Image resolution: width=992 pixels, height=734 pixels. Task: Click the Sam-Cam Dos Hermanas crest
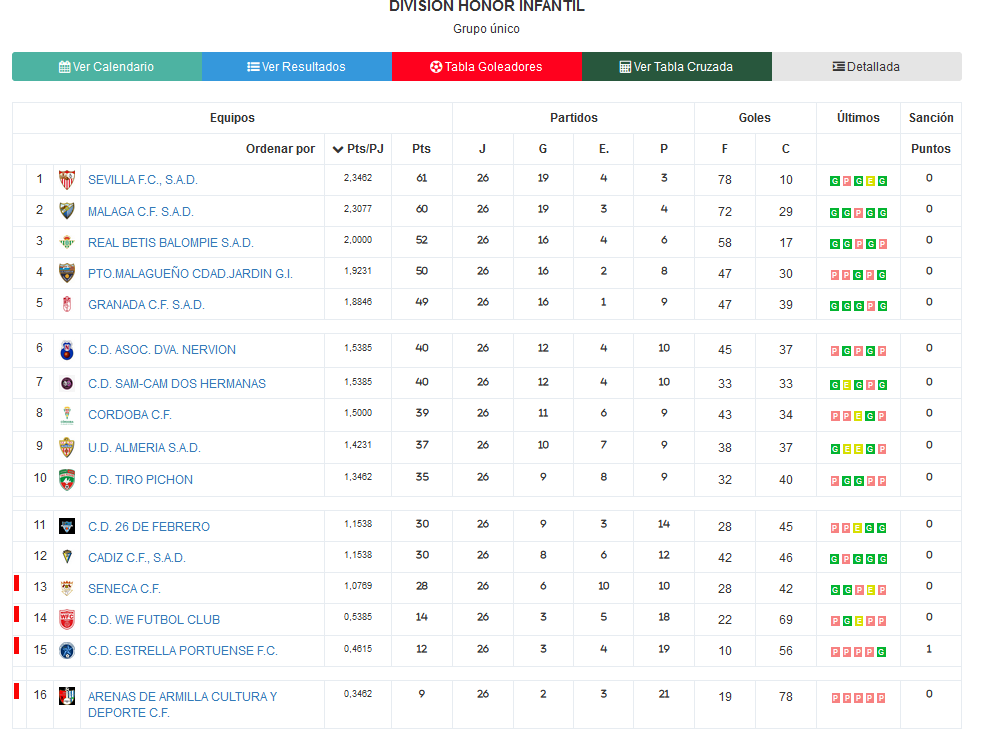tap(66, 383)
